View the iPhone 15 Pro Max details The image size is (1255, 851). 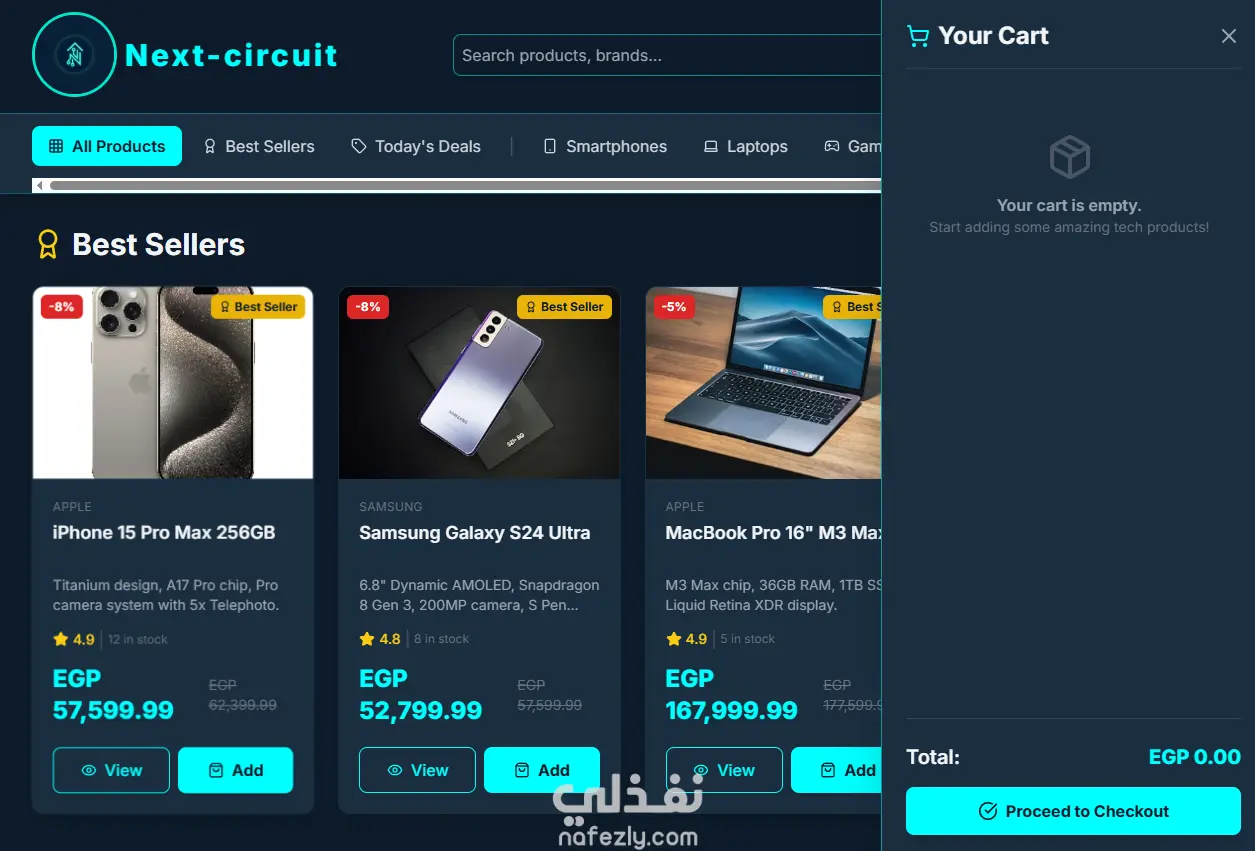tap(111, 770)
